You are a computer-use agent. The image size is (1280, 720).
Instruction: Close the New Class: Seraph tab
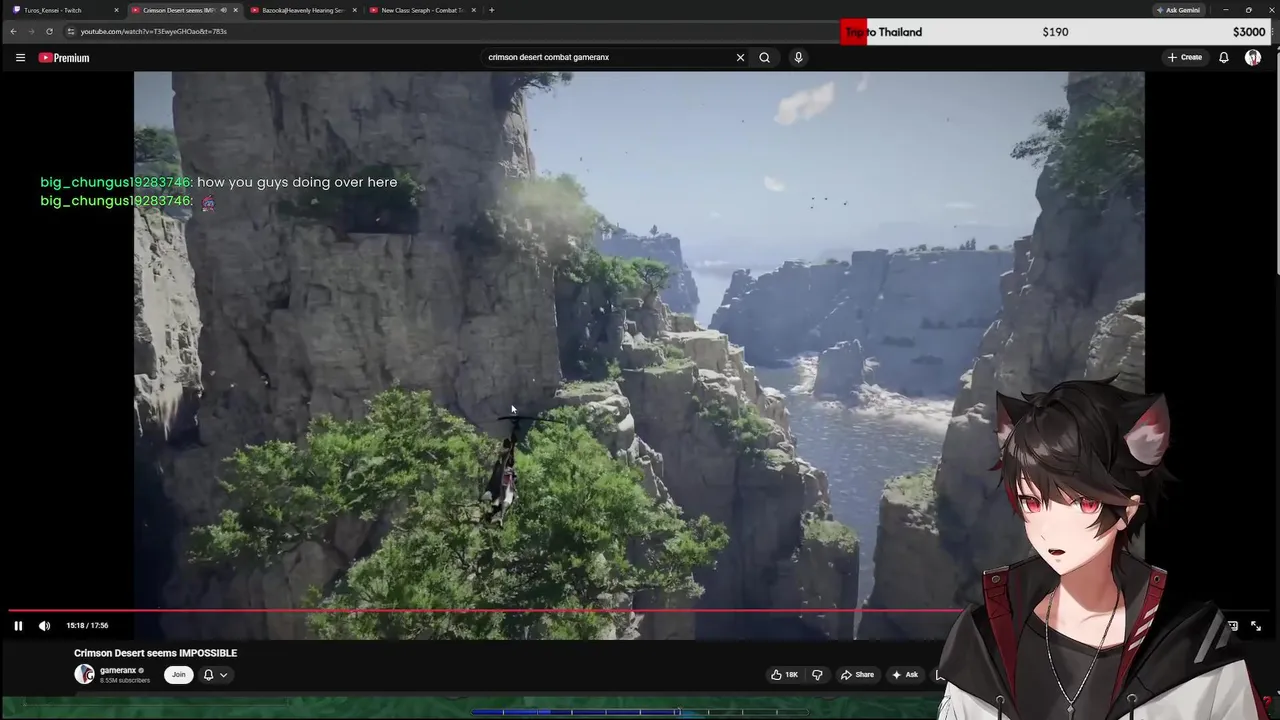click(473, 10)
